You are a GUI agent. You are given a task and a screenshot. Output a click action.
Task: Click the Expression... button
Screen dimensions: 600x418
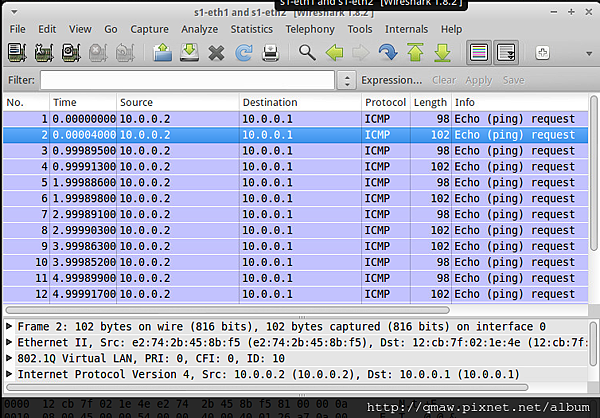pos(392,80)
